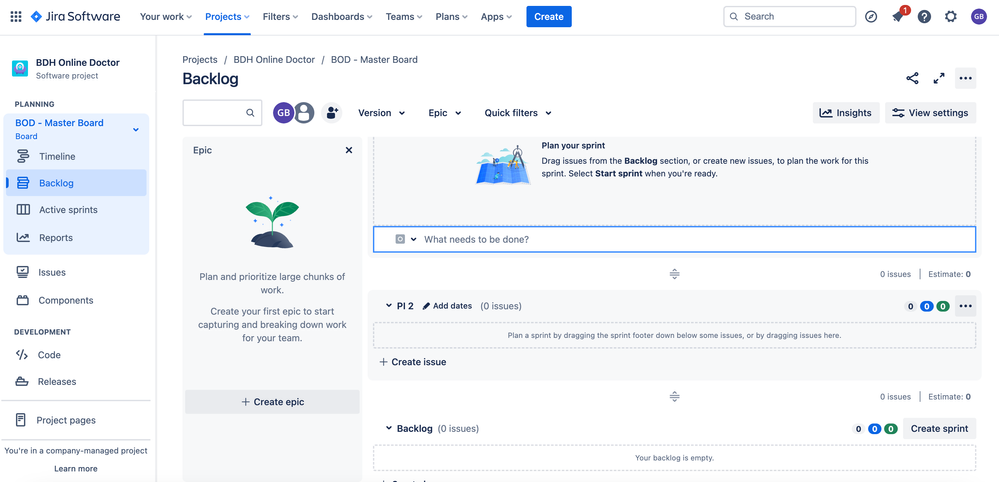Screen dimensions: 999x482
Task: Select Backlog in the sidebar
Action: click(76, 183)
